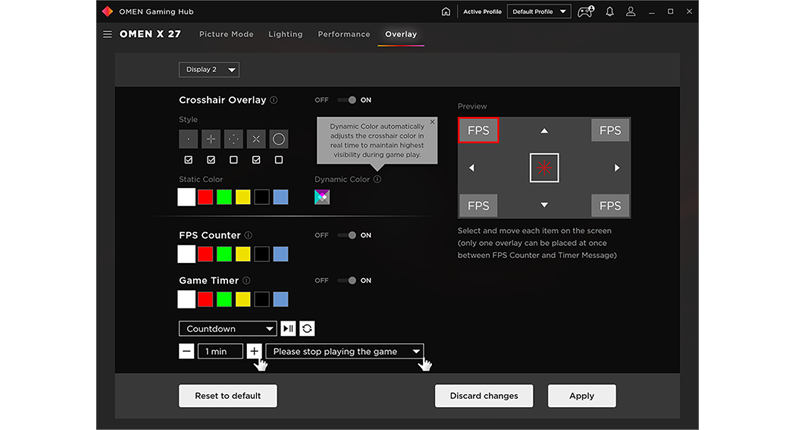
Task: Click the Game Timer info icon
Action: [x=246, y=280]
